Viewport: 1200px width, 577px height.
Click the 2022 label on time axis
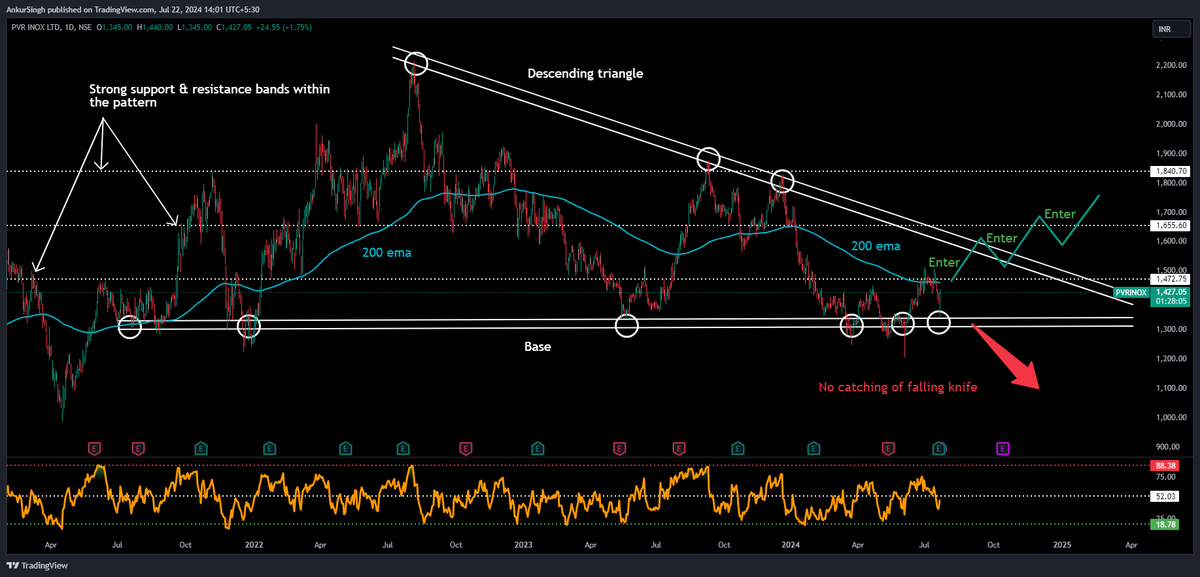click(254, 545)
